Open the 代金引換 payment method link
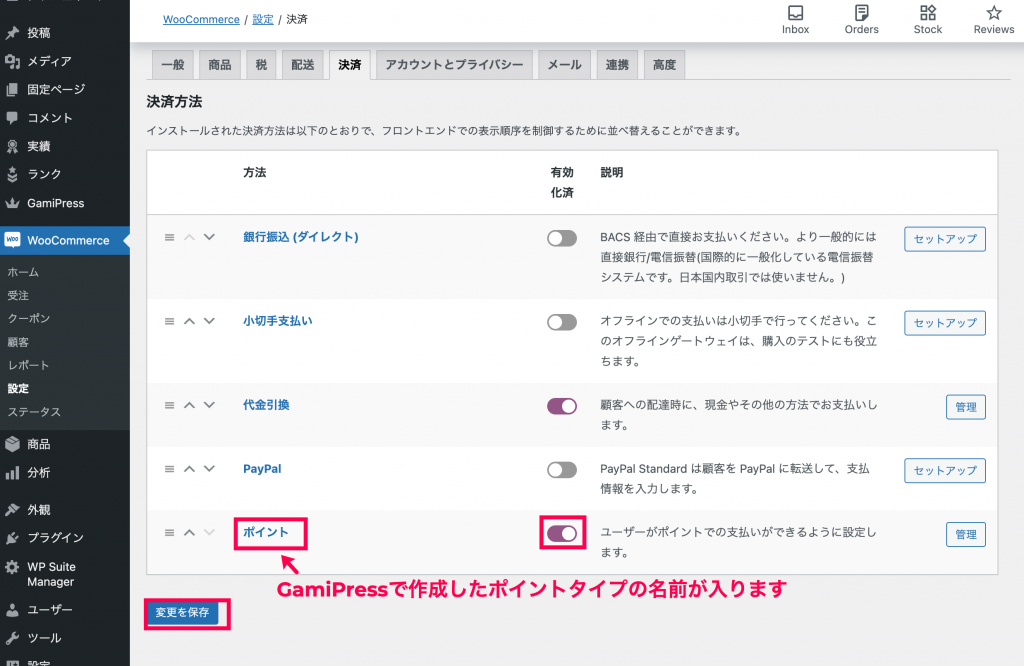The height and width of the screenshot is (666, 1024). click(266, 405)
